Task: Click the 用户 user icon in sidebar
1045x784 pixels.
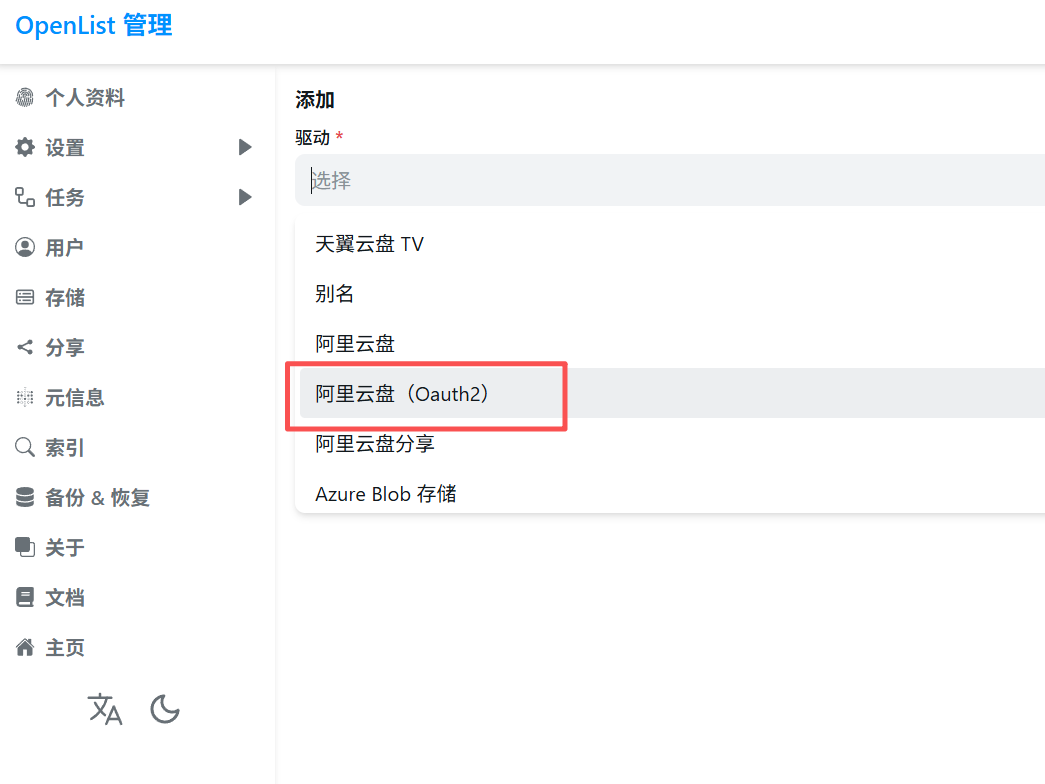Action: (25, 247)
